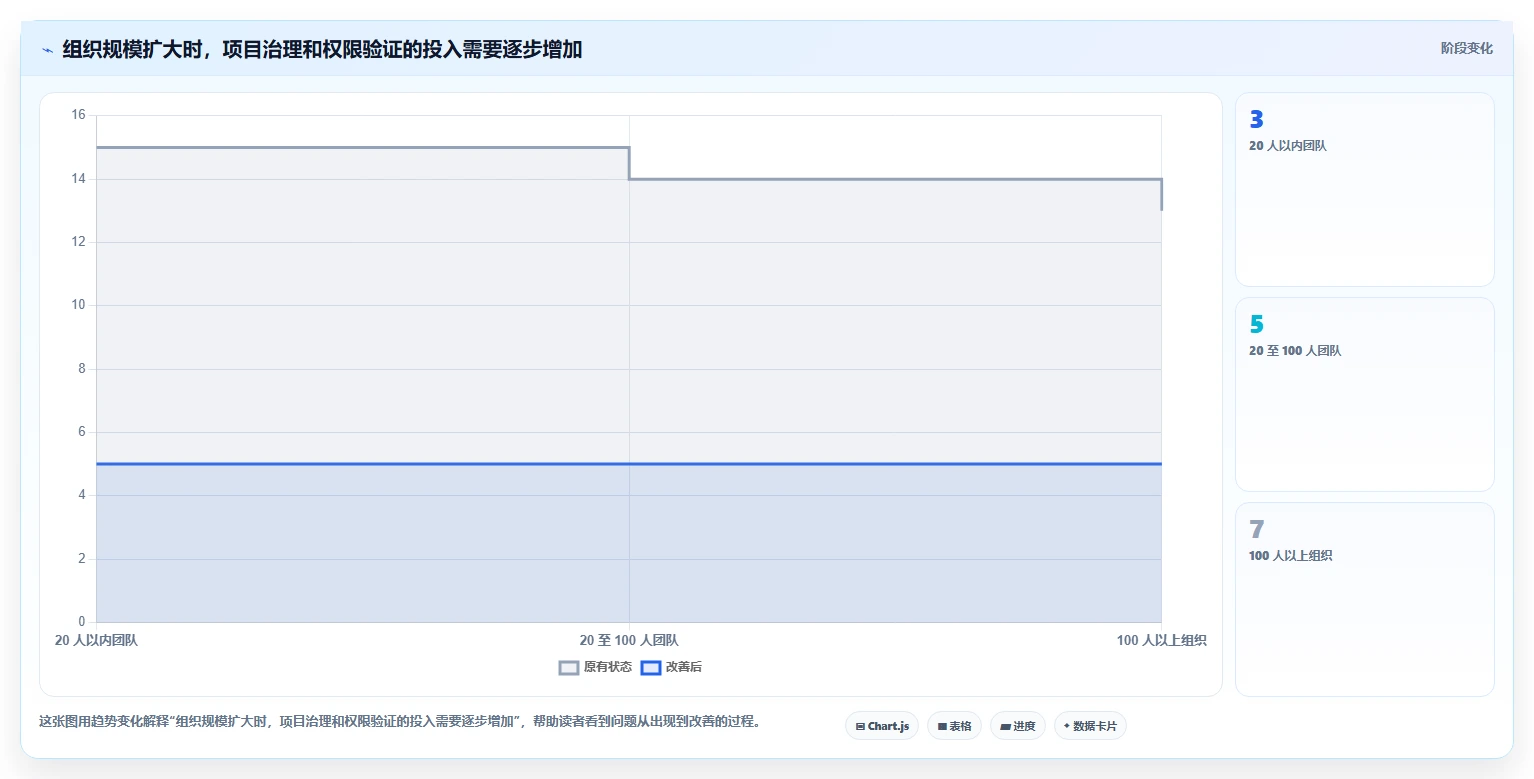Click the 进度 tag icon
Screen dimensions: 1534x779
pos(1005,727)
